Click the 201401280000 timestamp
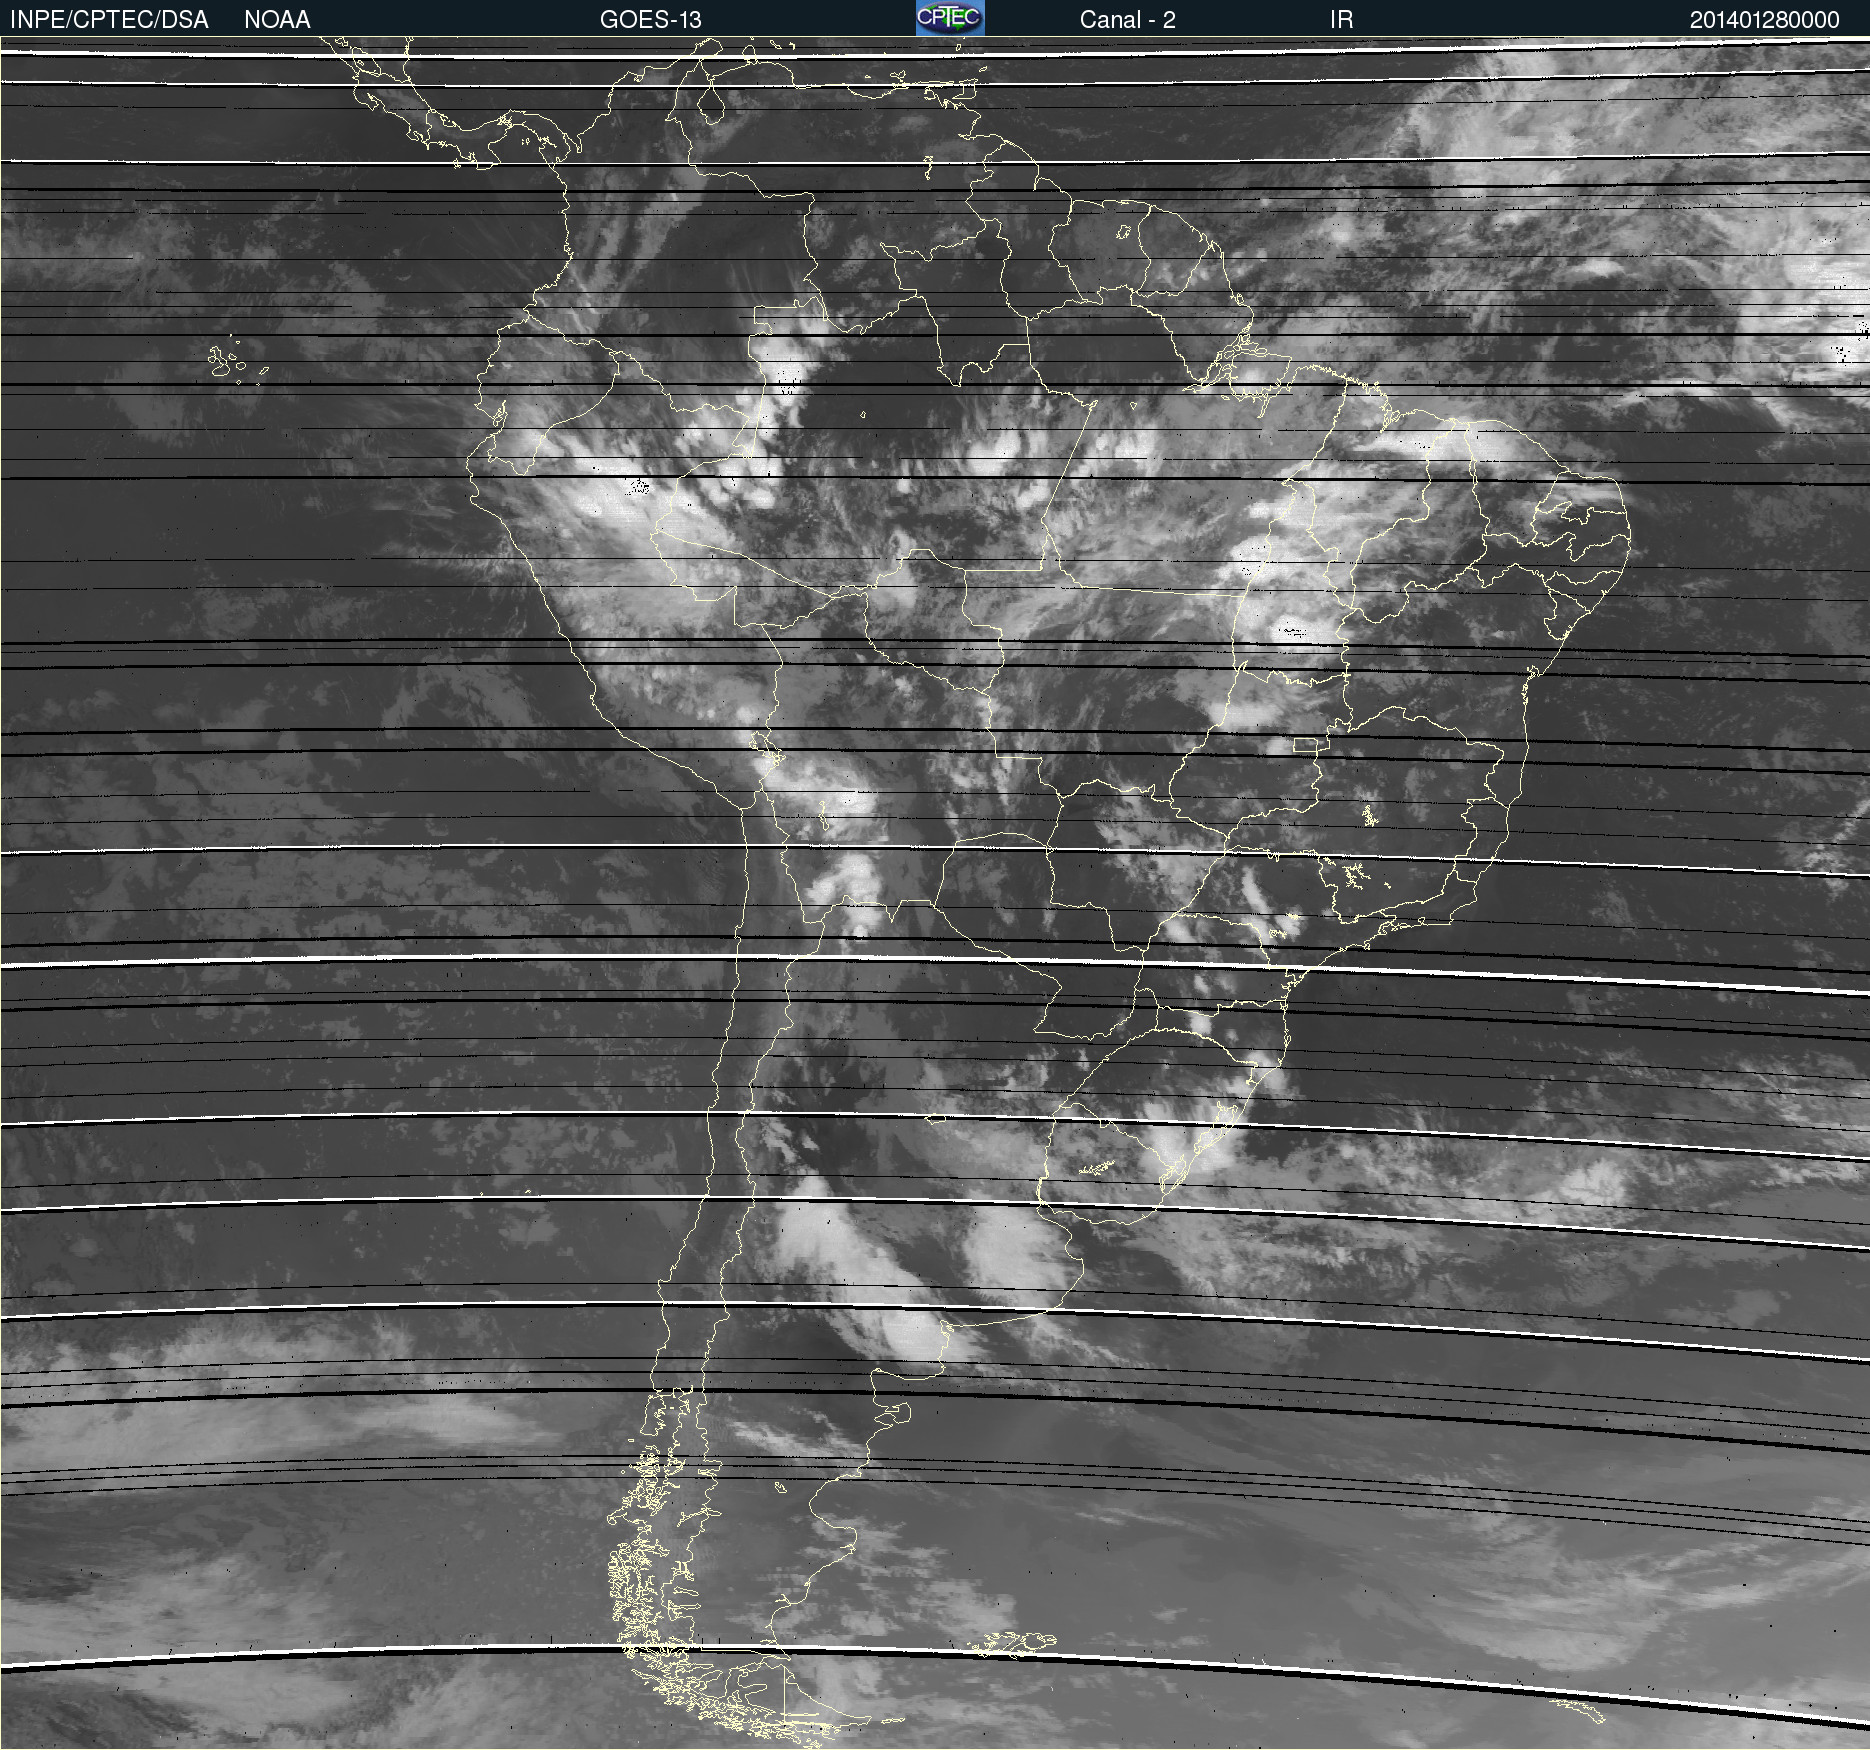 coord(1764,20)
